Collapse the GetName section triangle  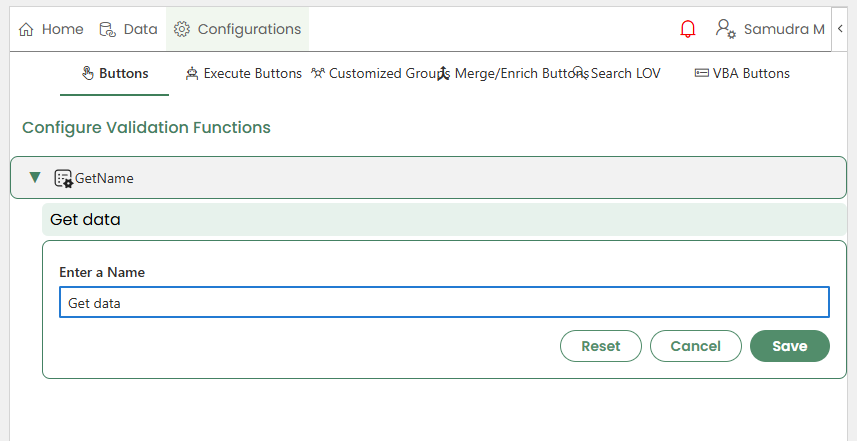click(x=35, y=178)
